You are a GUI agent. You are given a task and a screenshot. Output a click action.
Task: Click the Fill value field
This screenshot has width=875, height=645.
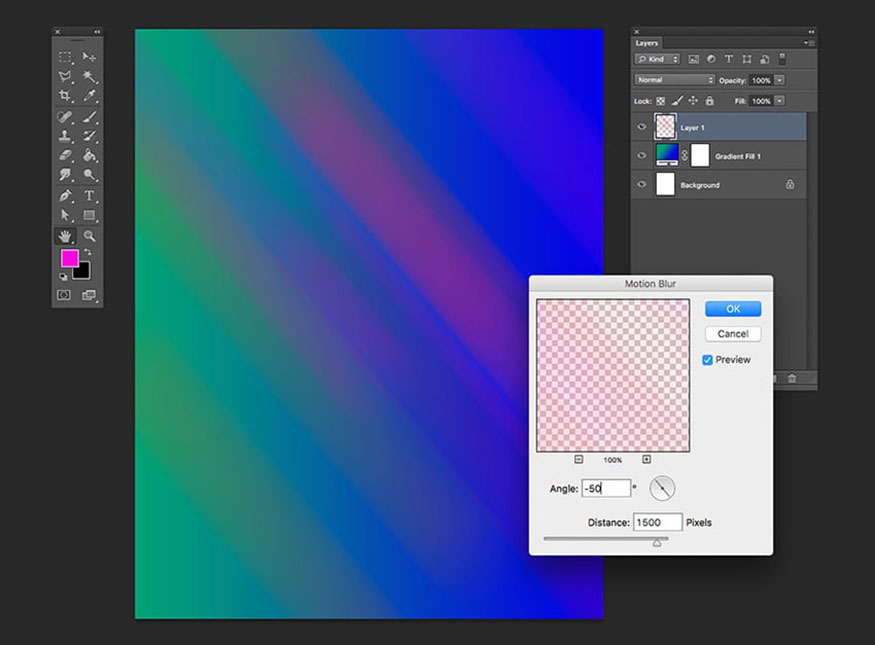(761, 101)
